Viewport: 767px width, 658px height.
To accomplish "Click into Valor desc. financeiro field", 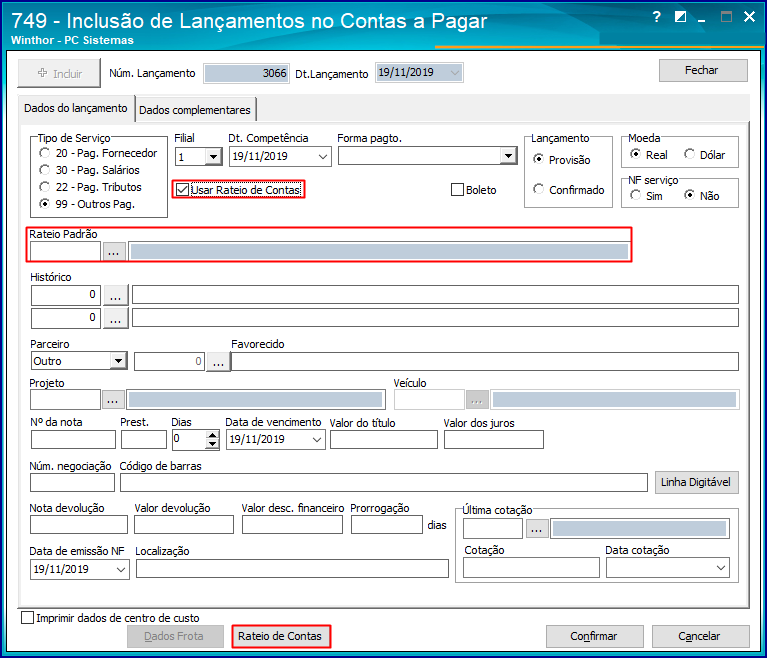I will 293,524.
